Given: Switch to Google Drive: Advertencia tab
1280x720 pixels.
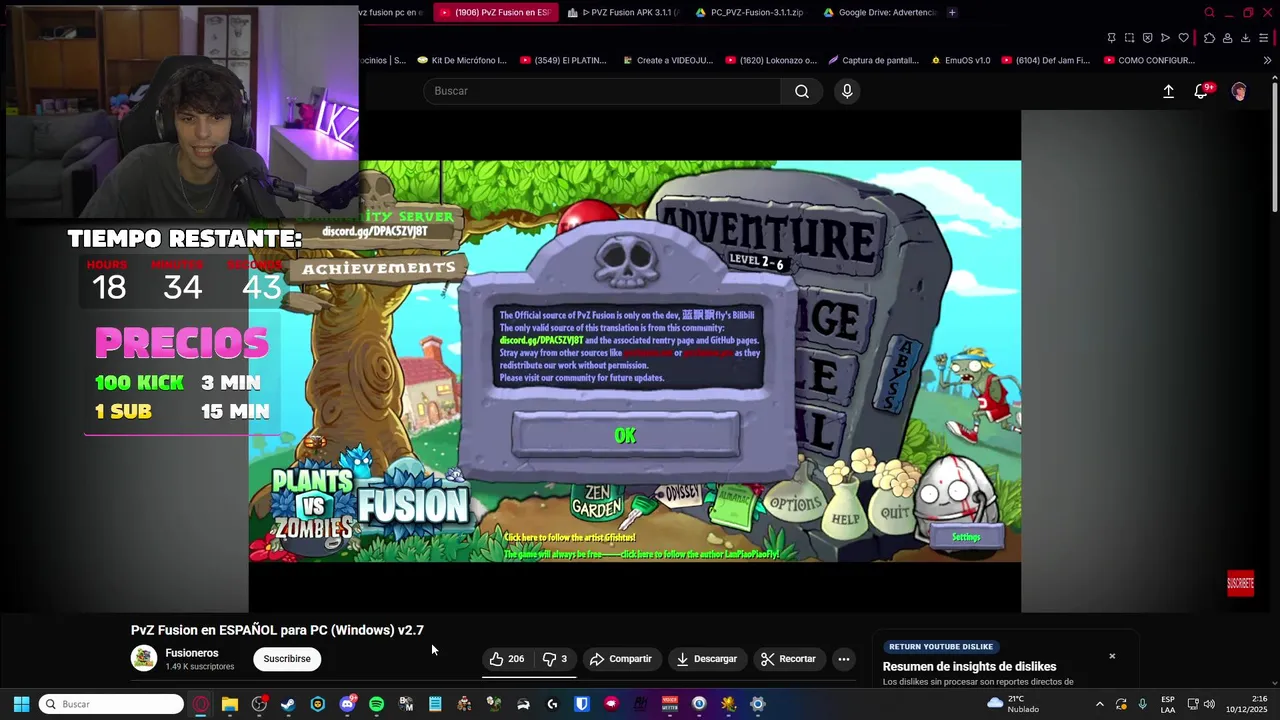Looking at the screenshot, I should coord(879,12).
